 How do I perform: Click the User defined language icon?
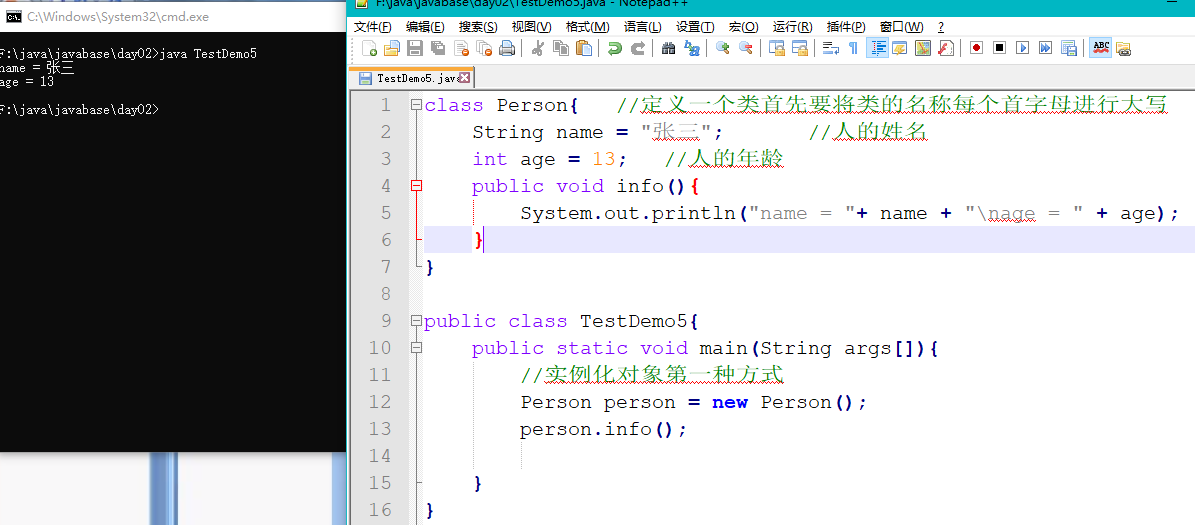pos(900,49)
